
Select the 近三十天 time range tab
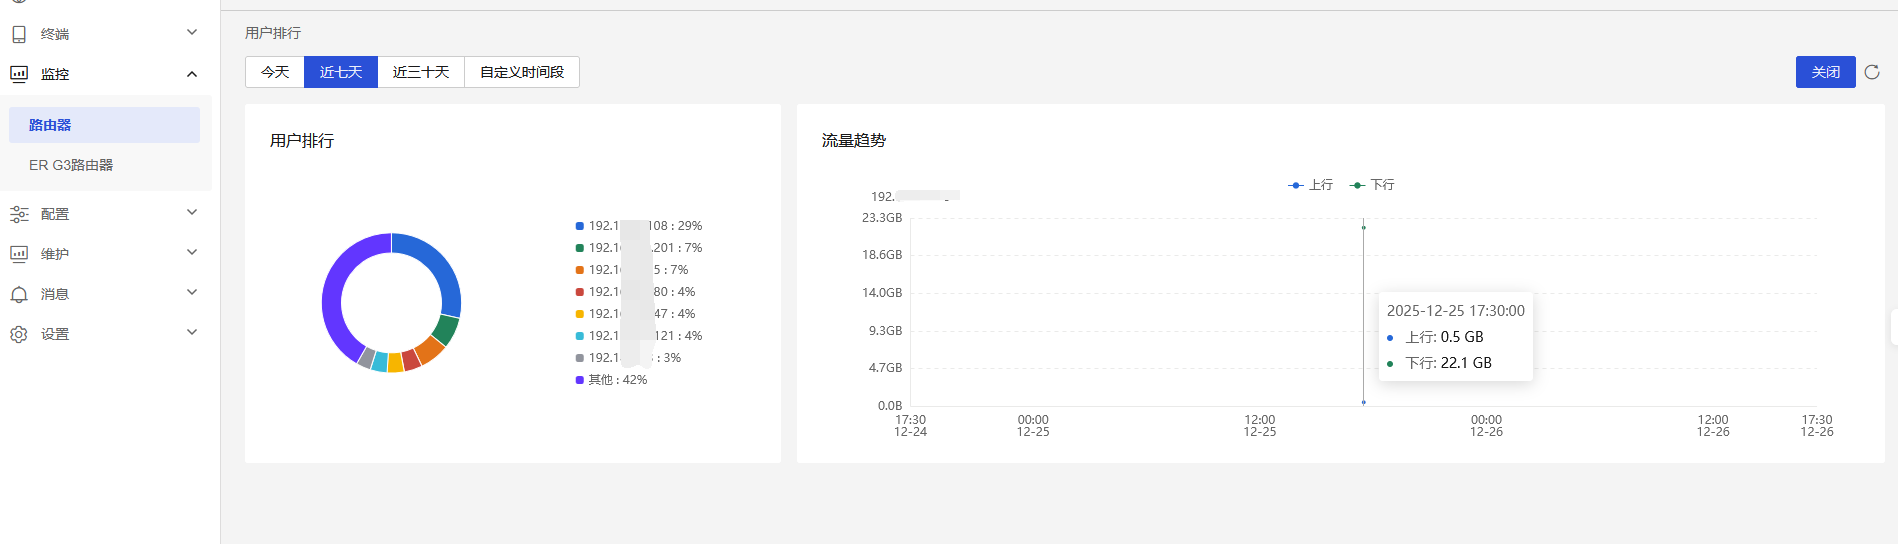421,72
